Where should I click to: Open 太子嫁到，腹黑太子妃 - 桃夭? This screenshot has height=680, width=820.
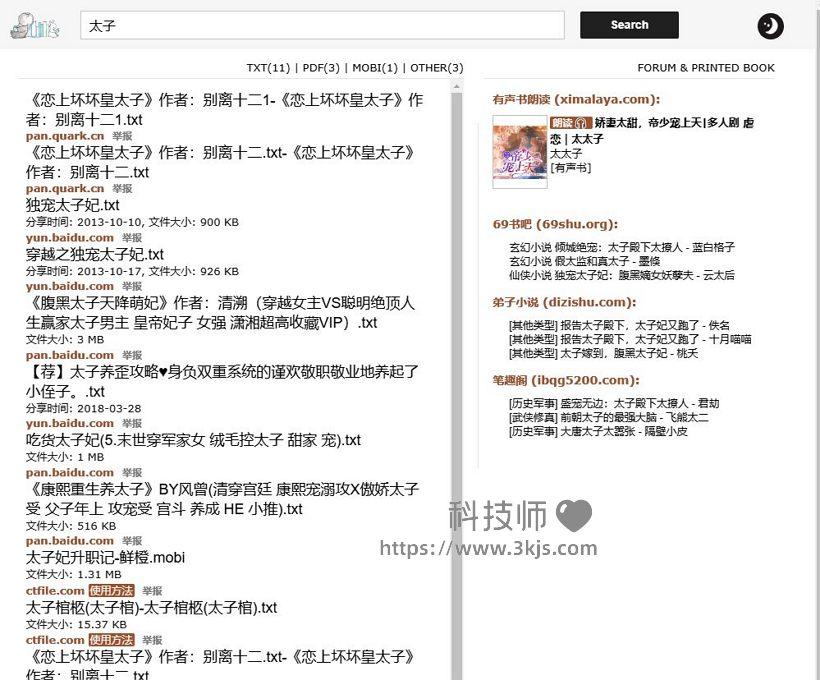click(x=603, y=354)
